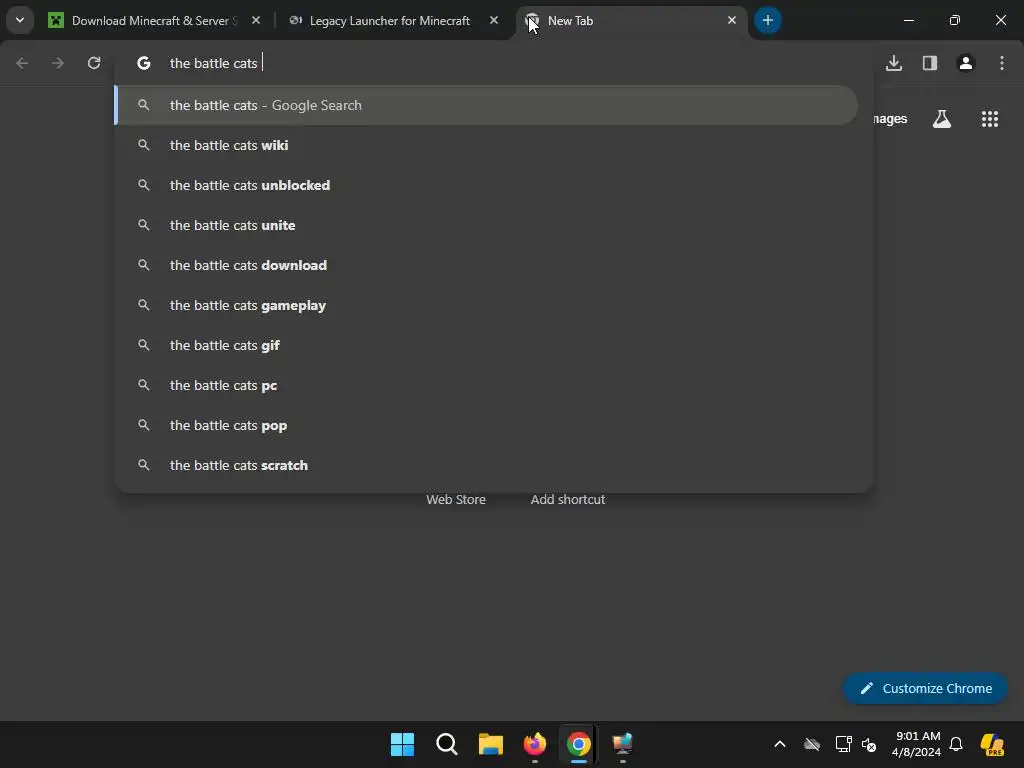
Task: Click the Chrome taskbar icon
Action: 579,744
